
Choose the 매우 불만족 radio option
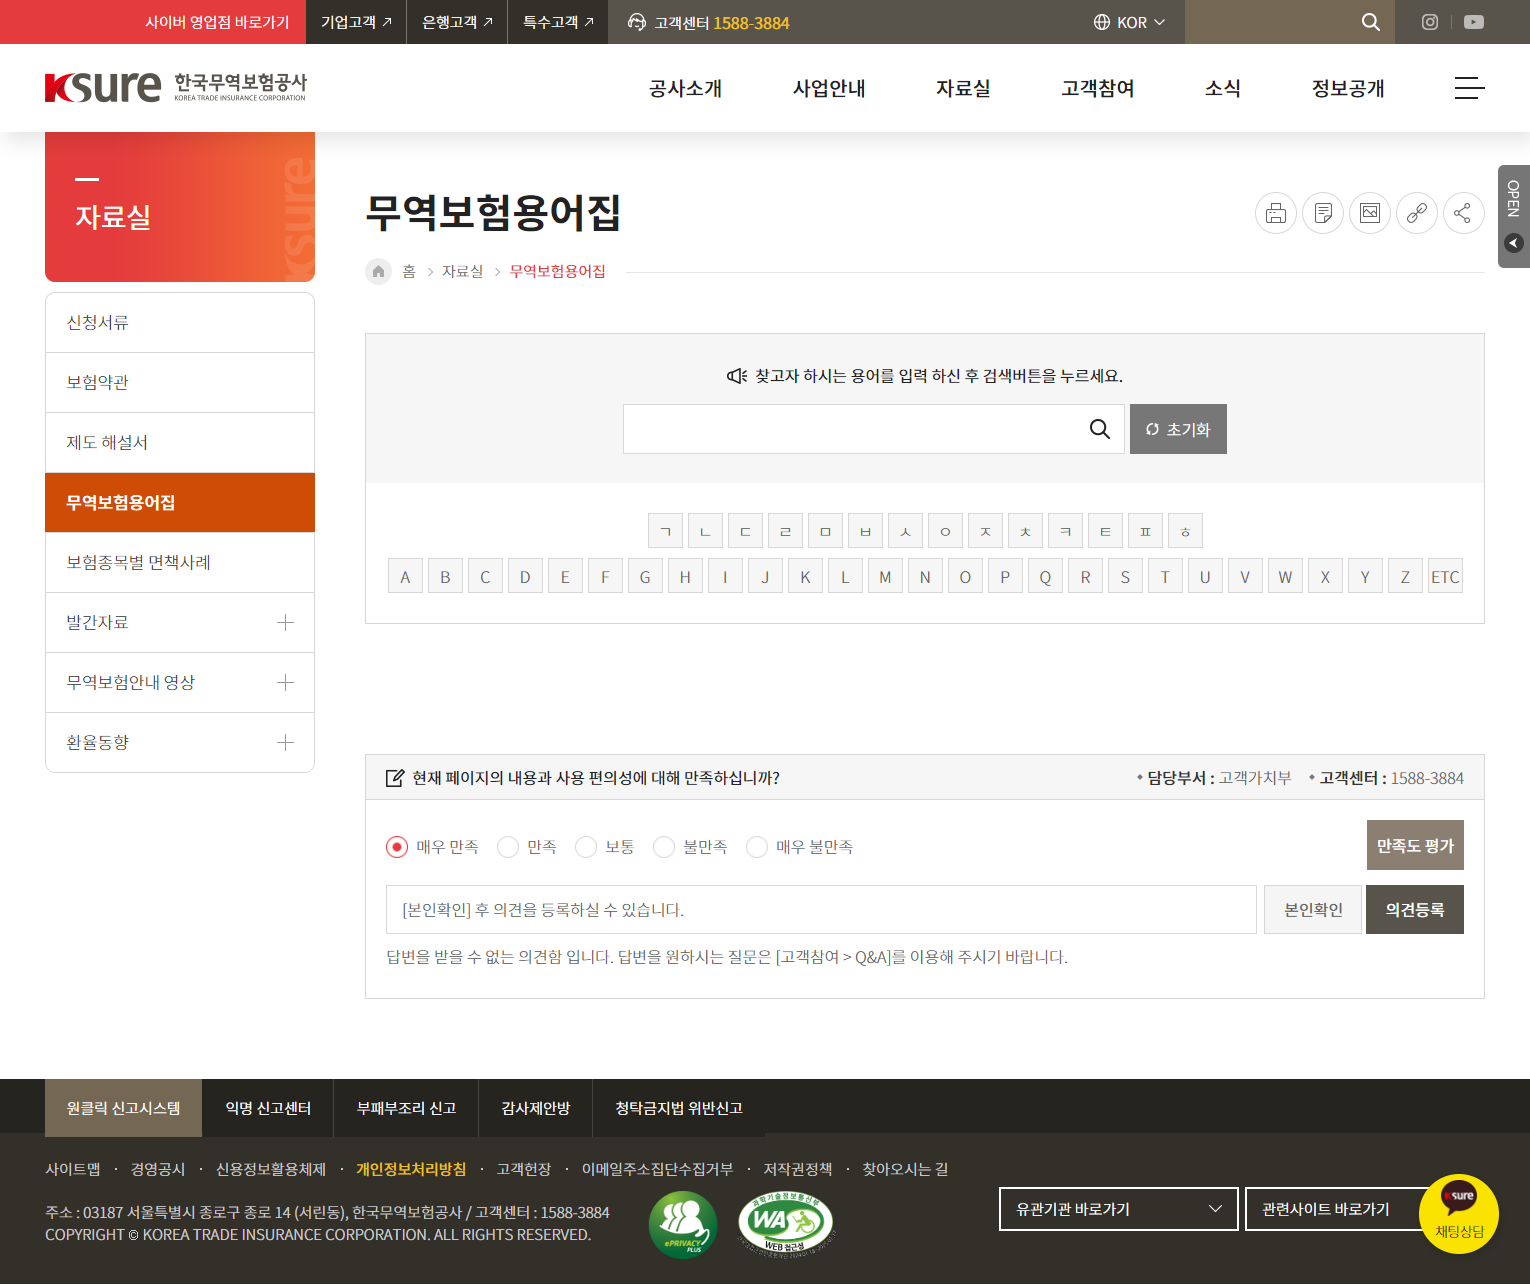pyautogui.click(x=757, y=847)
